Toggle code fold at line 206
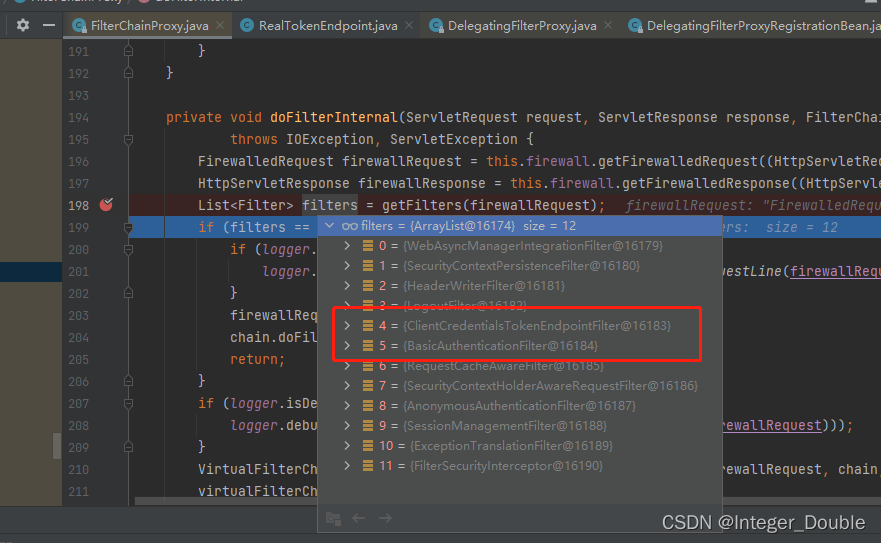Screen dimensions: 881x543 click(128, 382)
